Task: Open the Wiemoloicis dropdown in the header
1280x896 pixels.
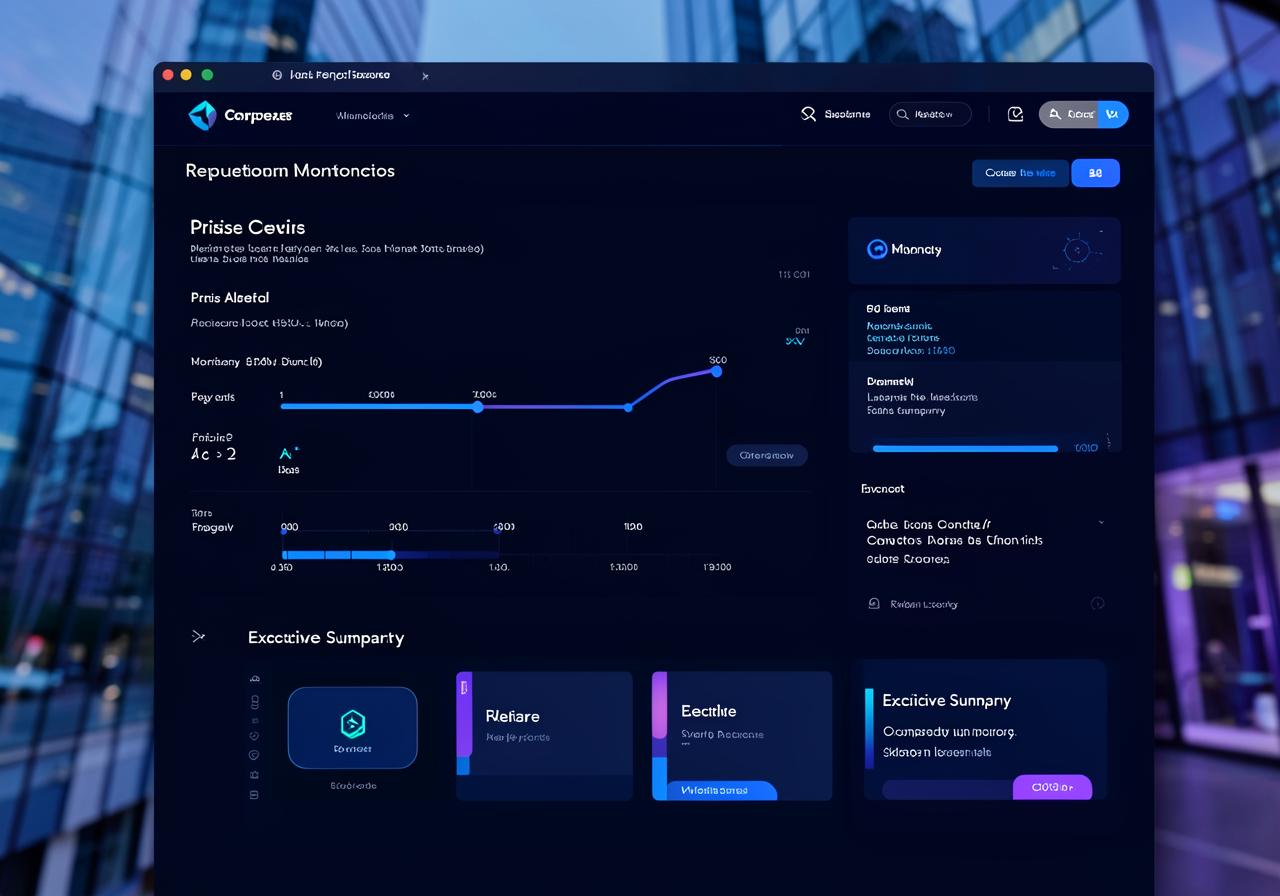Action: [x=373, y=115]
